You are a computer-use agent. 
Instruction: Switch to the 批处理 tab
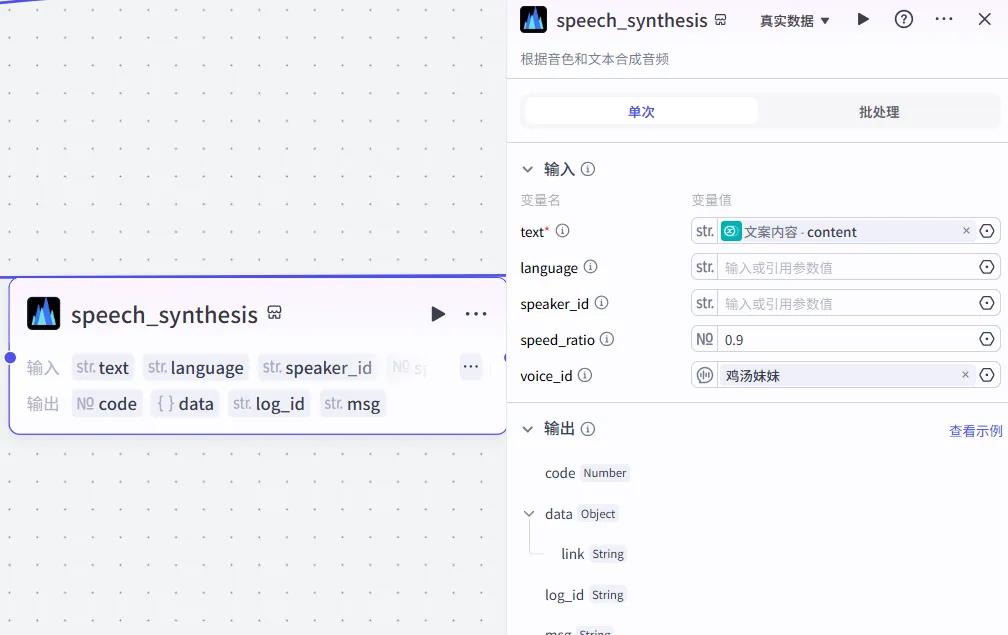(x=878, y=111)
